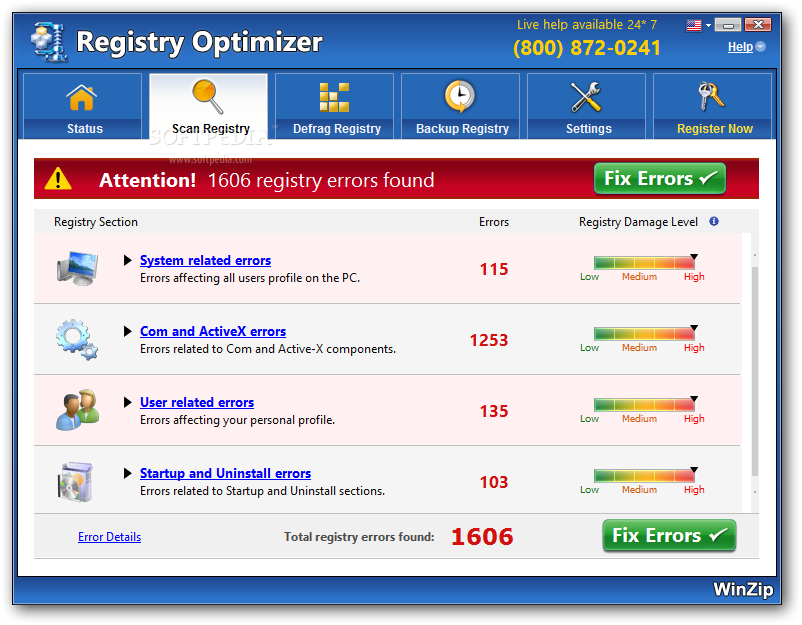Open the Error Details link
The image size is (802, 625).
pyautogui.click(x=109, y=537)
